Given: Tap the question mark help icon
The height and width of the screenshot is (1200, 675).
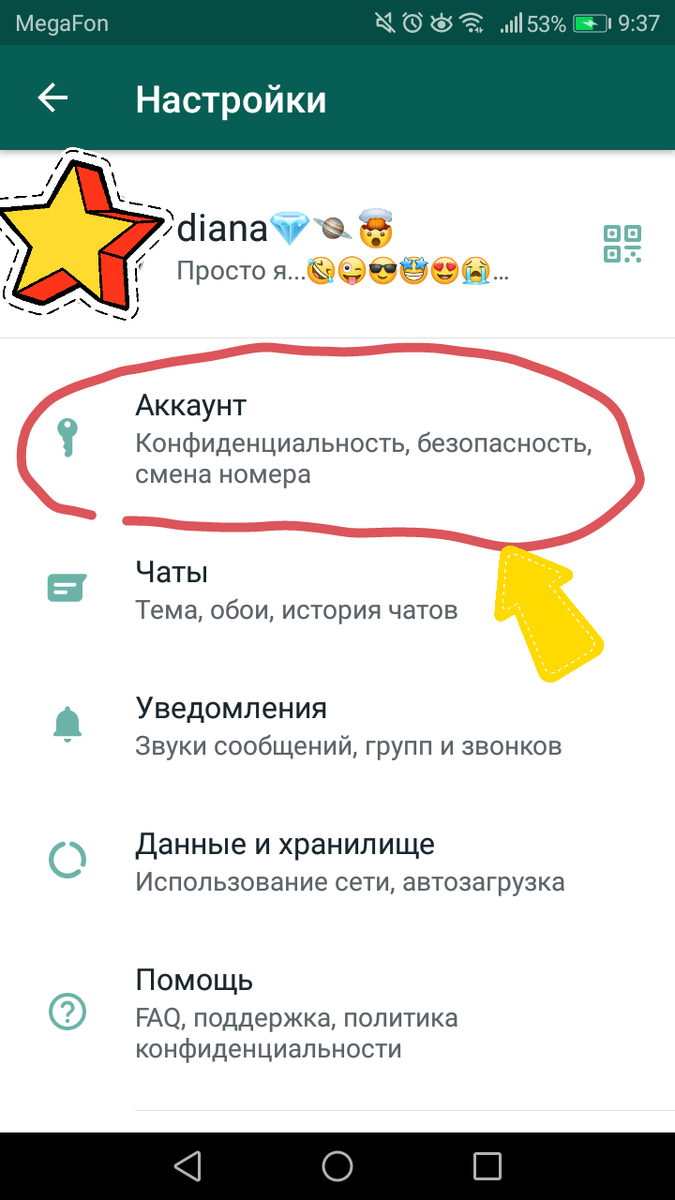Looking at the screenshot, I should [x=67, y=1013].
